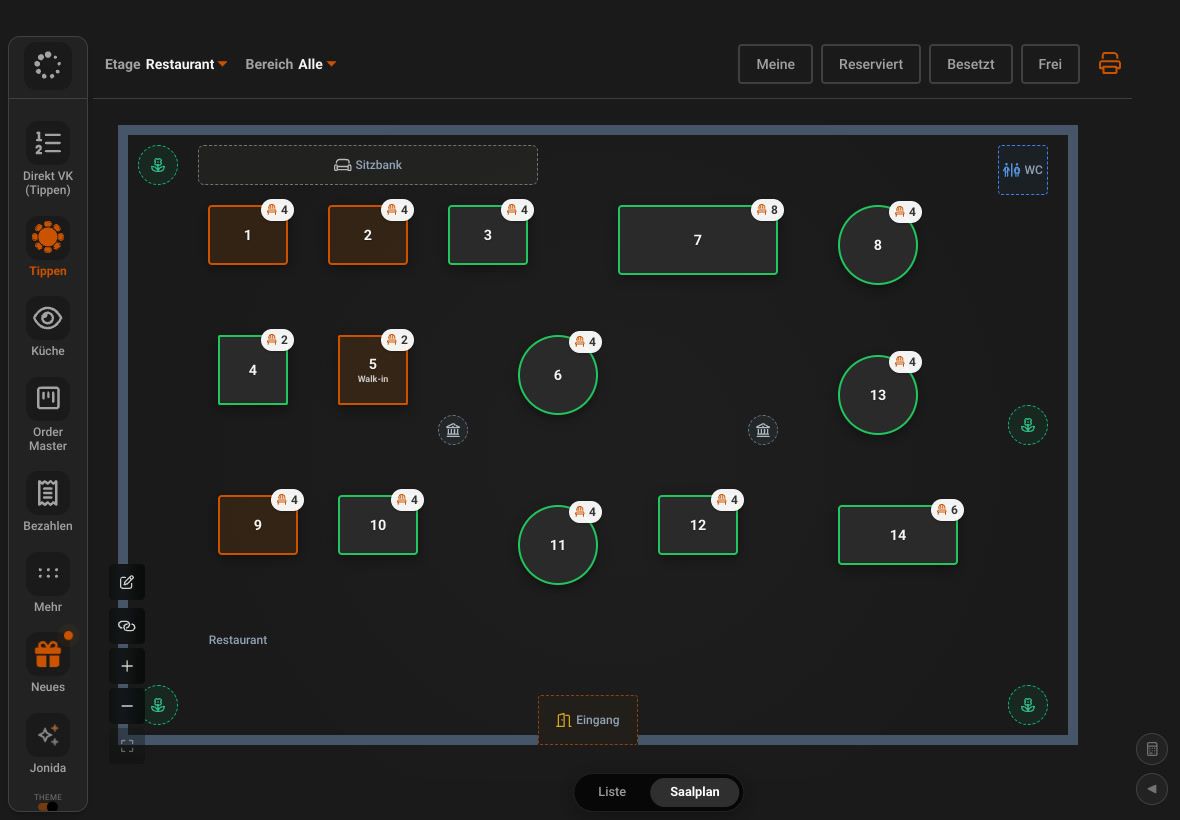
Task: Open the Jonida assistant
Action: pyautogui.click(x=47, y=743)
